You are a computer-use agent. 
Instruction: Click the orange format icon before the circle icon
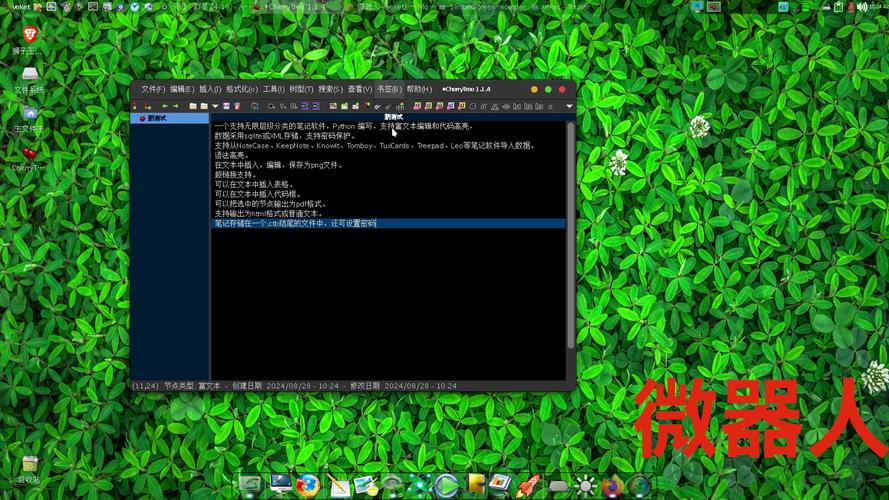462,106
